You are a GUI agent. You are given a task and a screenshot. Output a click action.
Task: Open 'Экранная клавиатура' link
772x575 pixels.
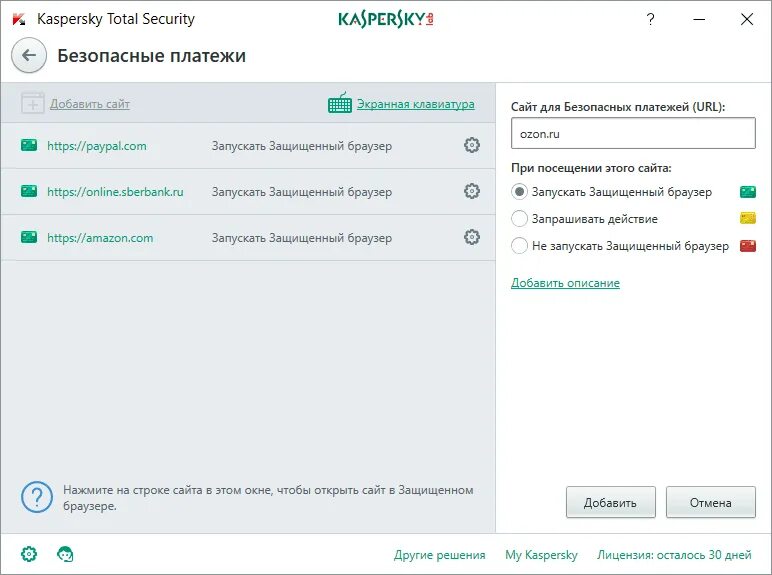[416, 104]
